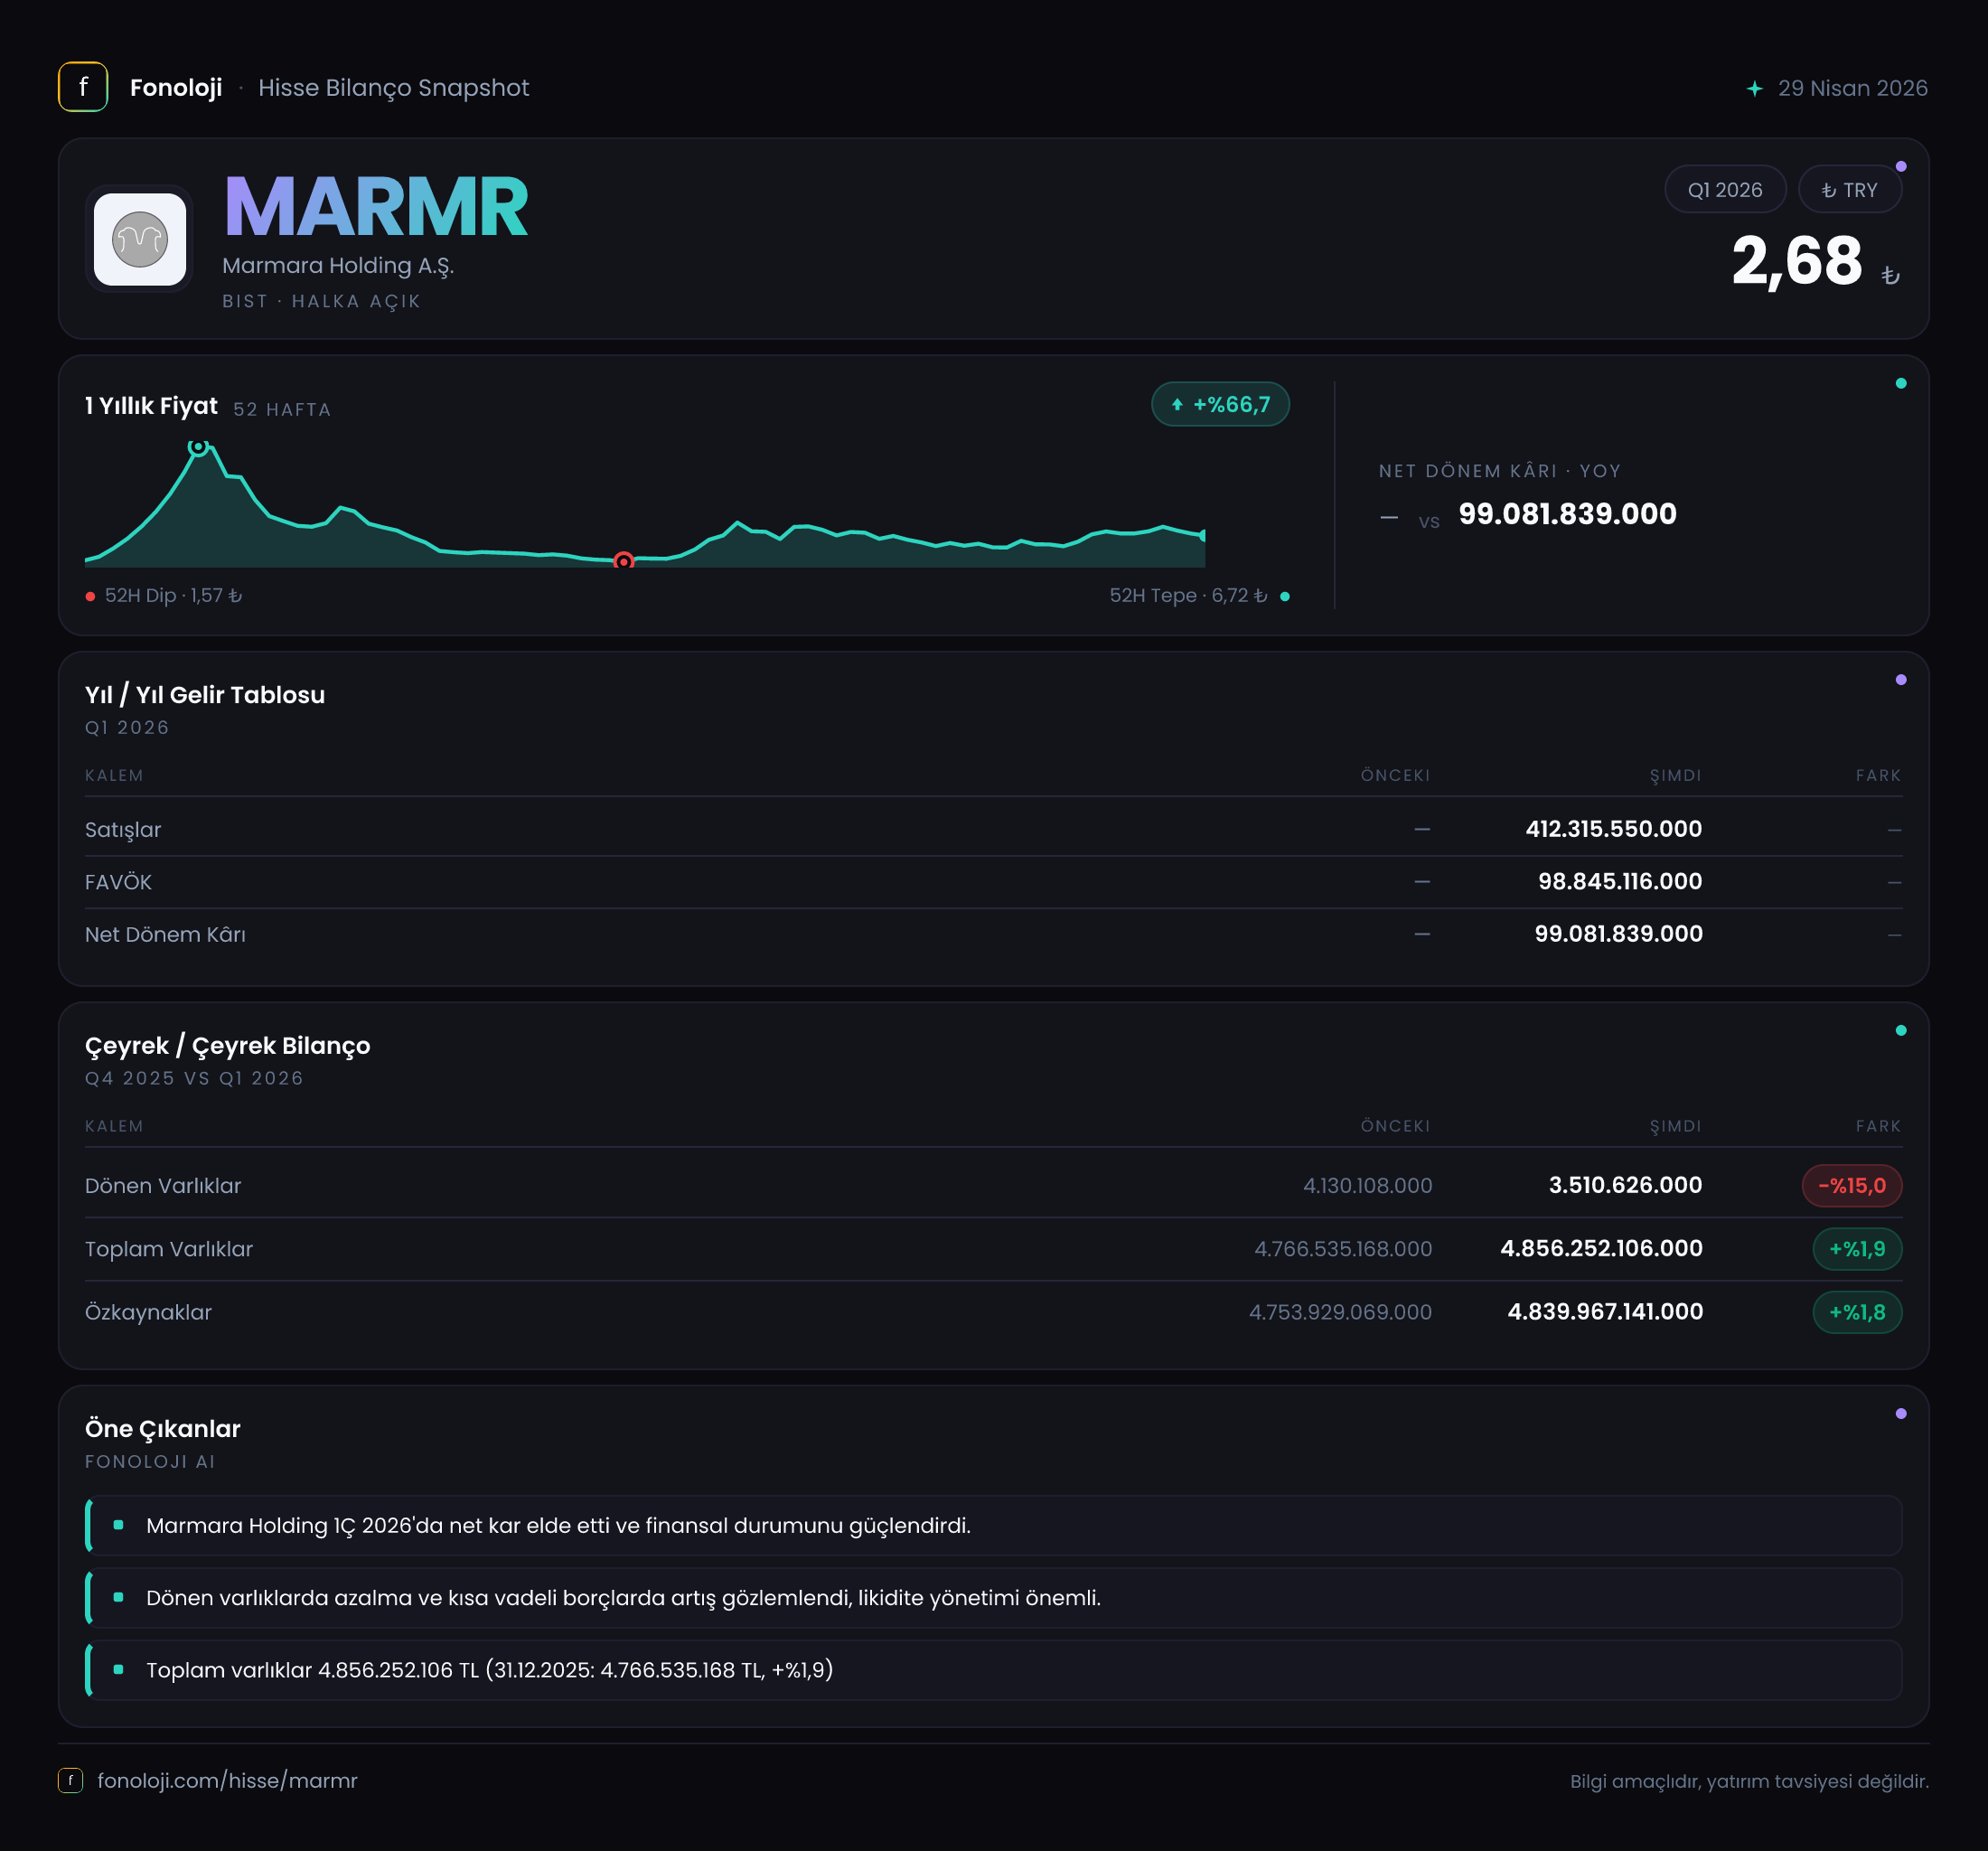Click previous Toplam Varlıklar value 4.766.535.168.000
The image size is (1988, 1851).
point(1343,1249)
